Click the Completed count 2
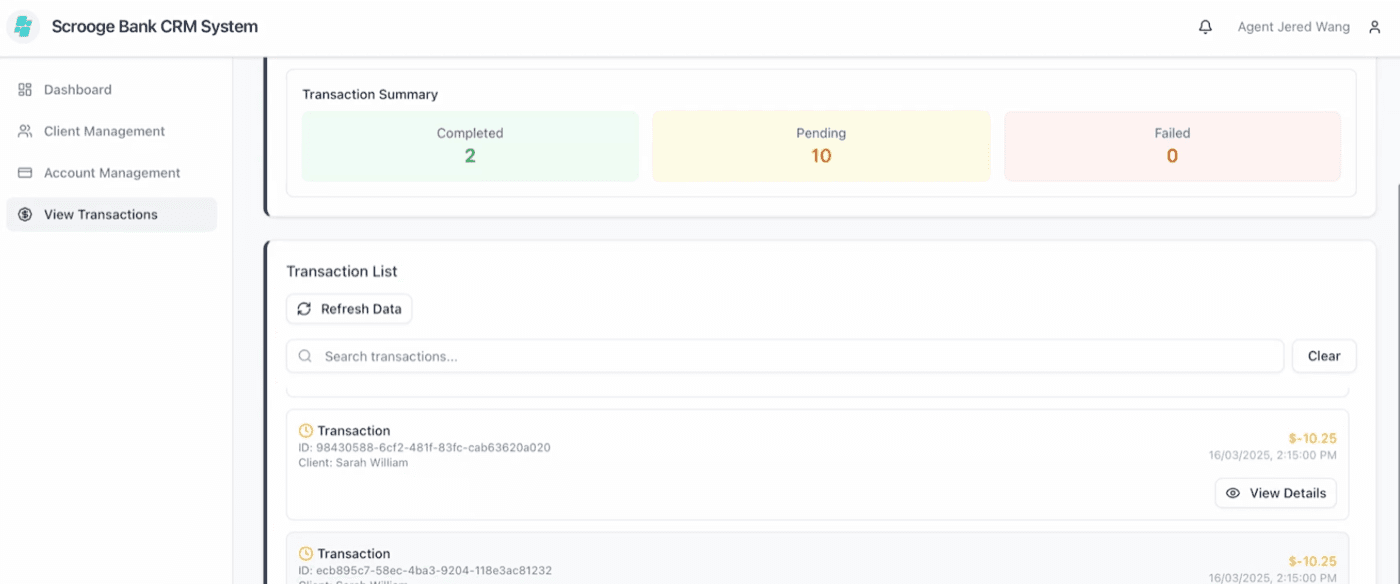1400x584 pixels. 470,156
